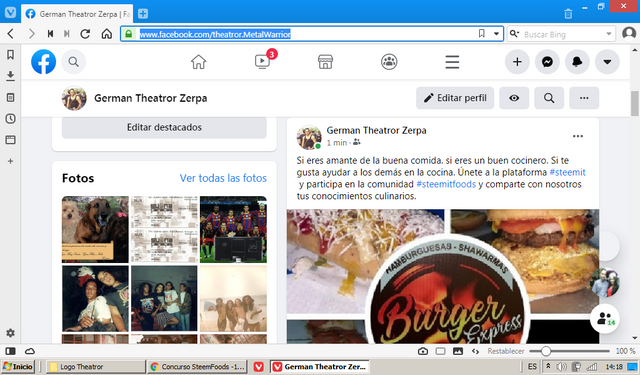Click the green secure site padlock
Viewport: 640px width, 375px height.
(129, 34)
